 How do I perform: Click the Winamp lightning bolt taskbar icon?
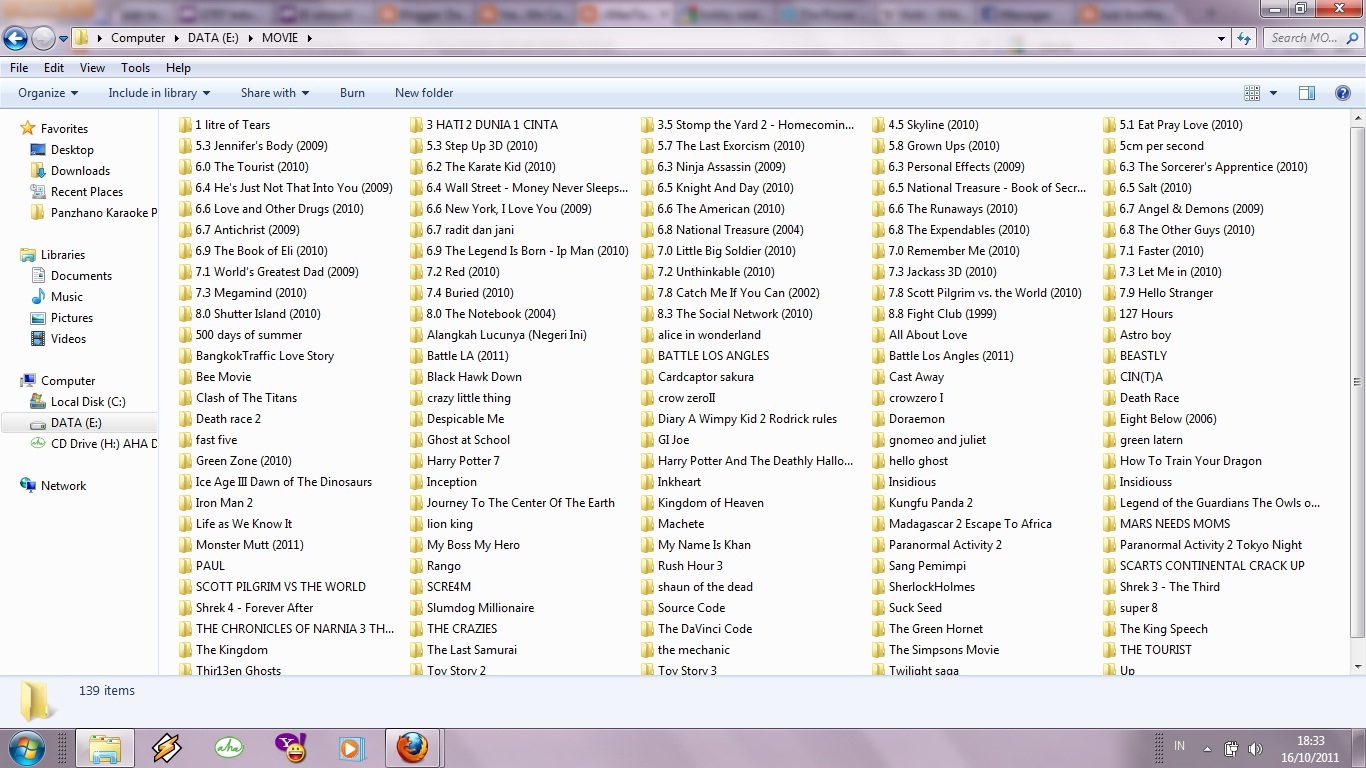click(167, 748)
